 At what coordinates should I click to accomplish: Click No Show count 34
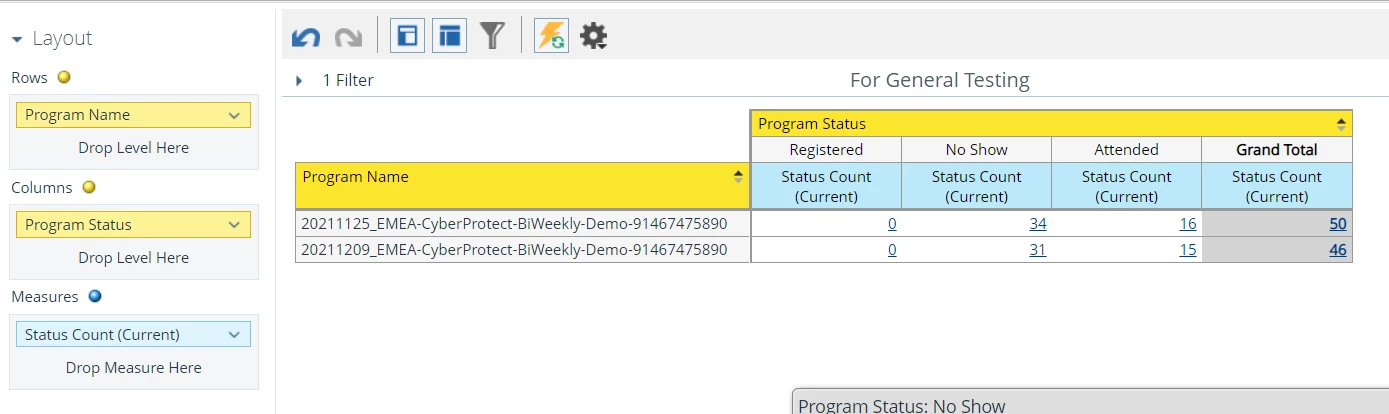1037,224
